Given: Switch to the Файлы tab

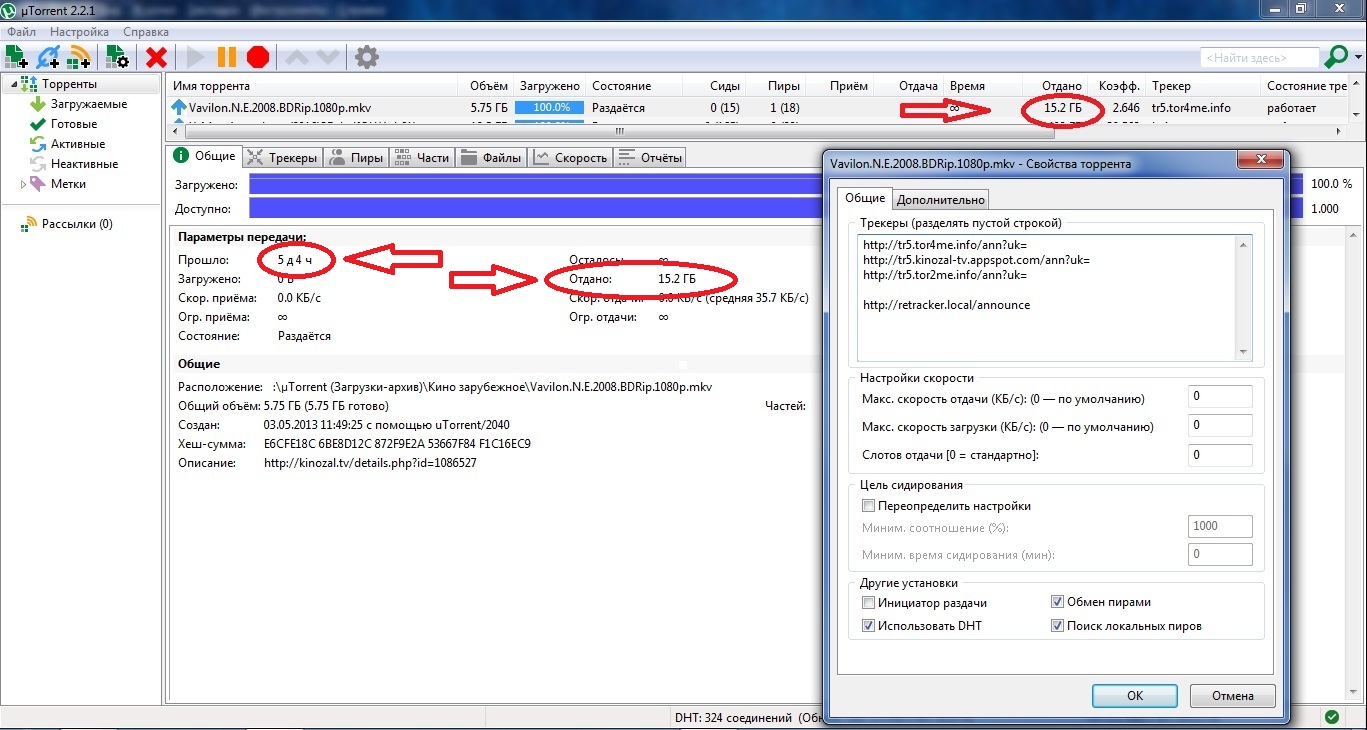Looking at the screenshot, I should 492,157.
